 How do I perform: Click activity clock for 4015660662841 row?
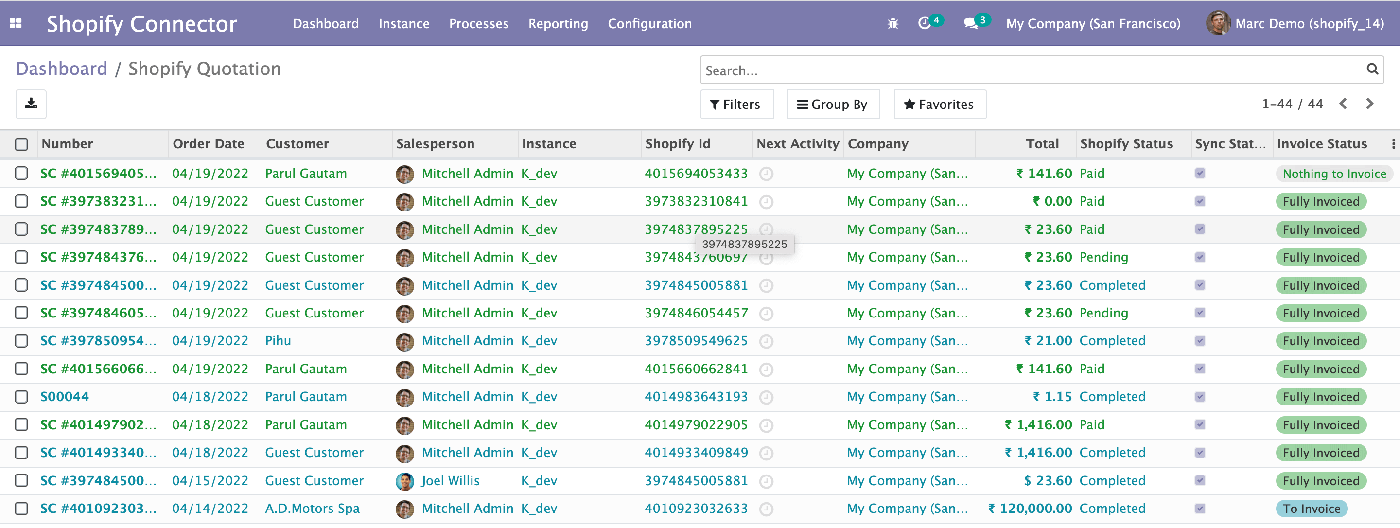click(766, 369)
